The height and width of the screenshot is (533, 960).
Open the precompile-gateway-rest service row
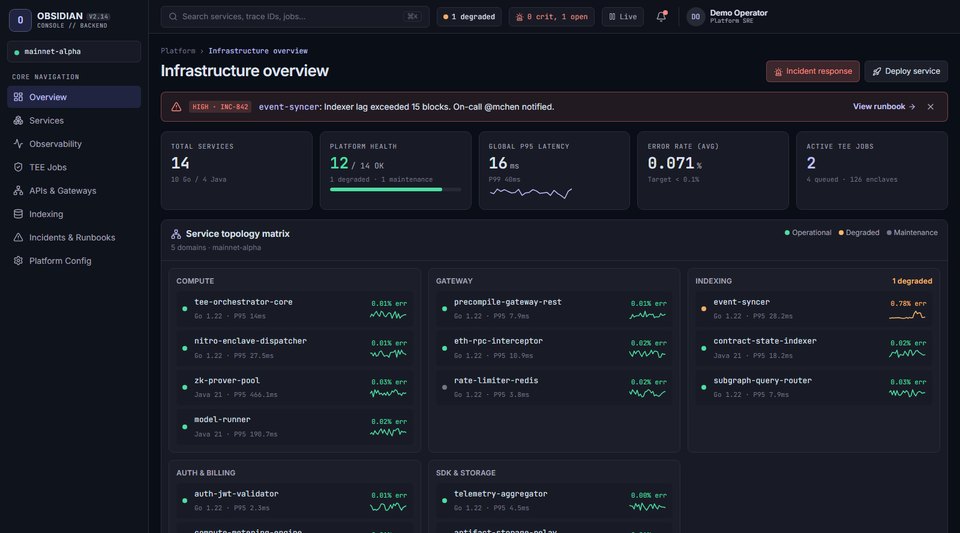[x=554, y=309]
